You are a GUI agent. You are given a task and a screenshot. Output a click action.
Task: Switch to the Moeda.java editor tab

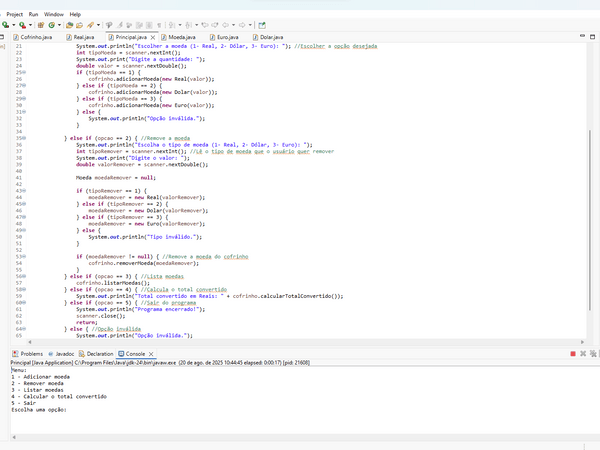tap(182, 37)
